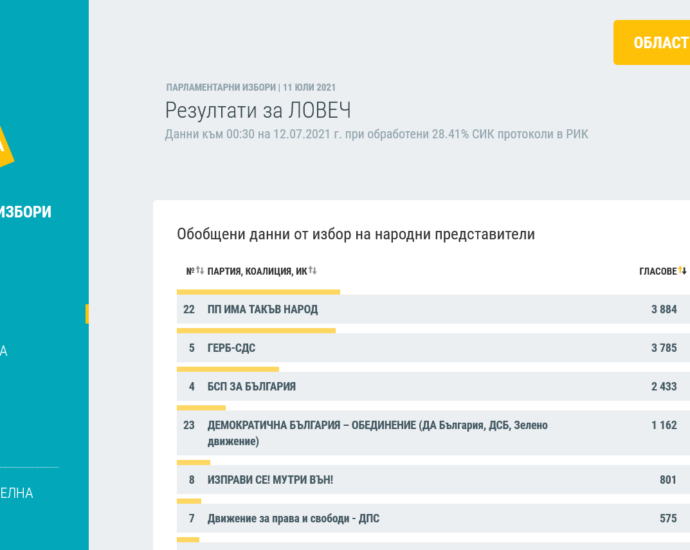Click vote count 3 785
The width and height of the screenshot is (690, 550).
[x=664, y=348]
